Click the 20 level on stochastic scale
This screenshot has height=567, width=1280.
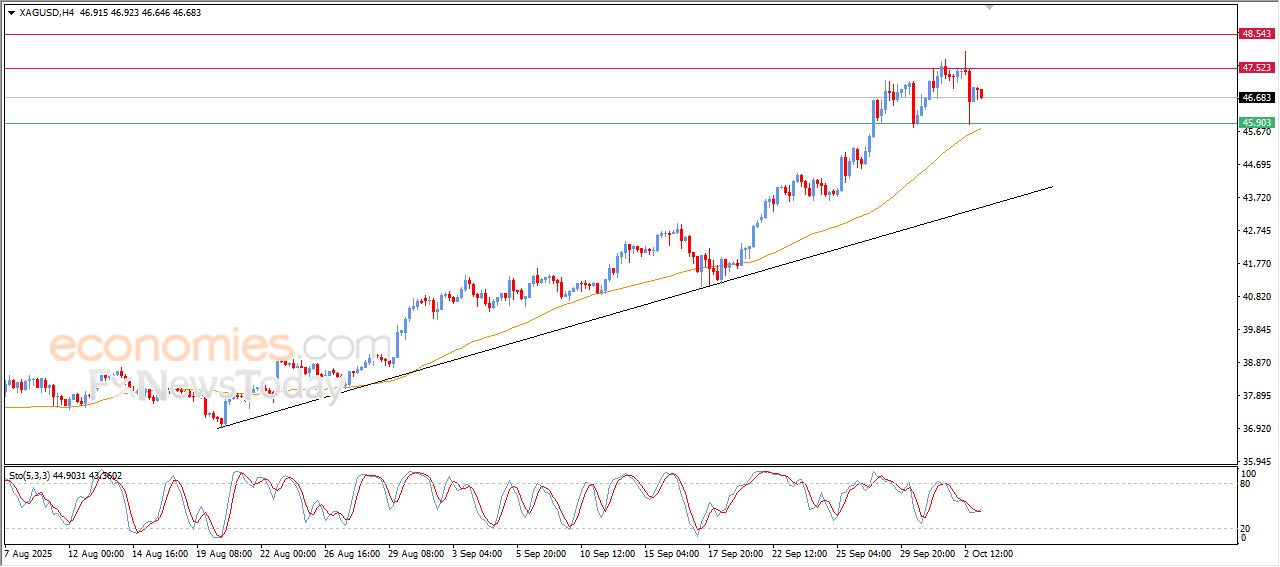click(1246, 528)
